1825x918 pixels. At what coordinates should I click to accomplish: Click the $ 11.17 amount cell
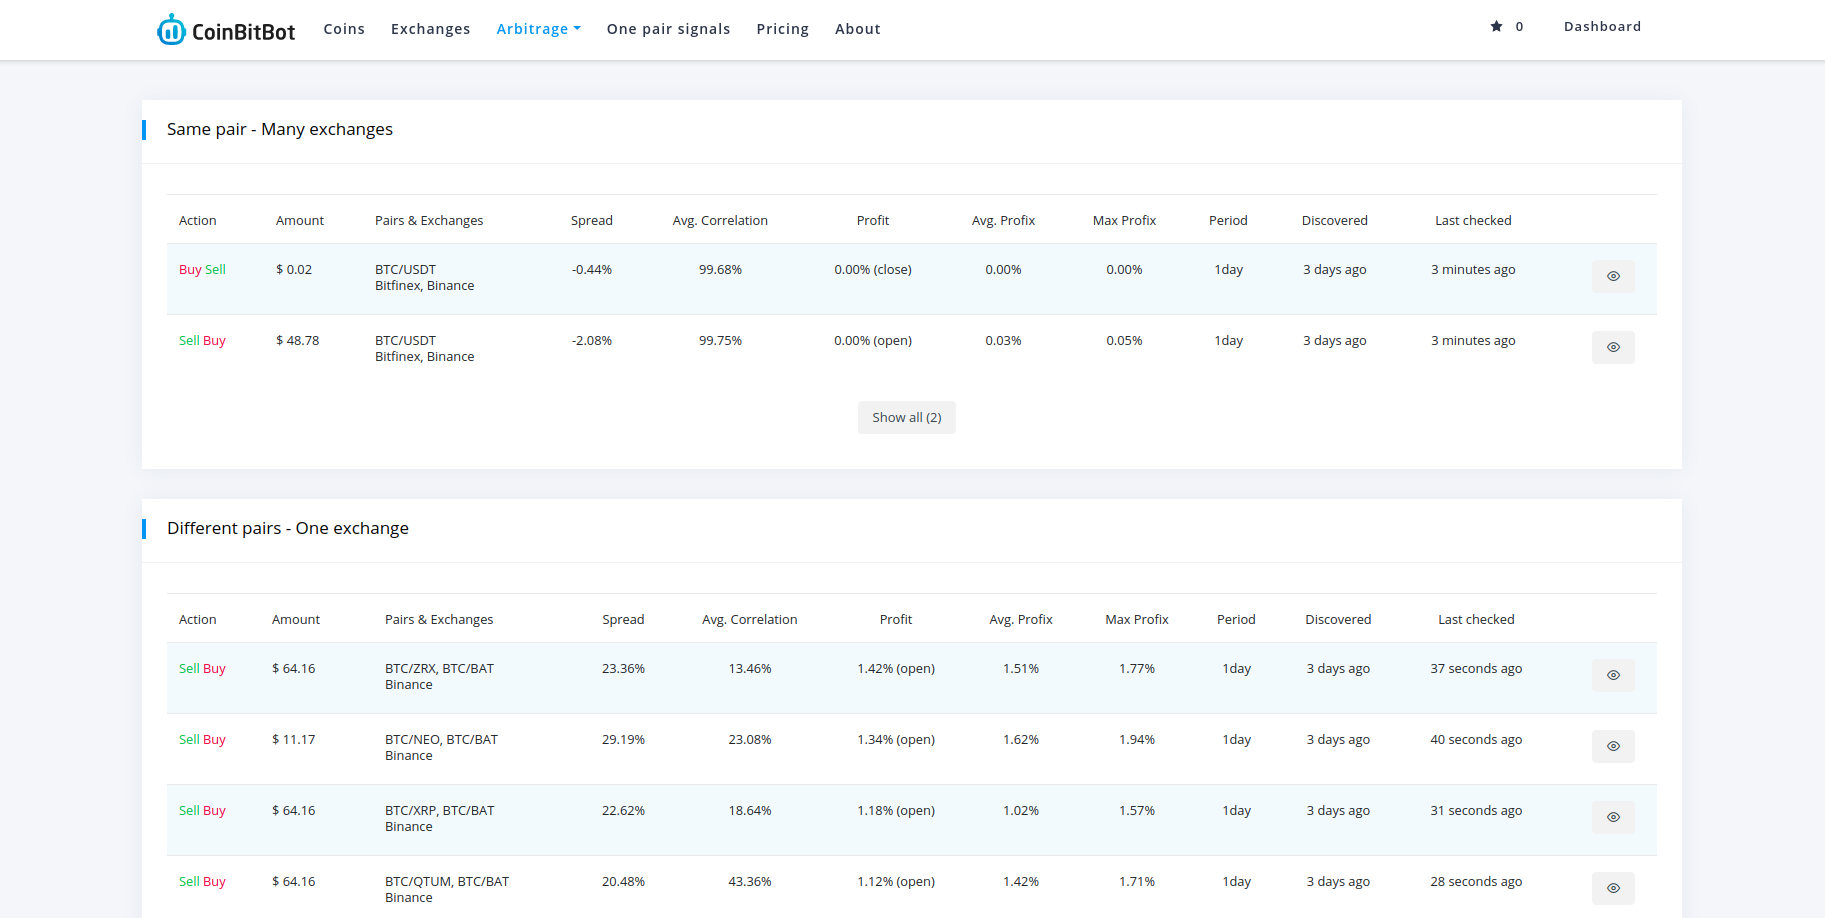pyautogui.click(x=293, y=740)
